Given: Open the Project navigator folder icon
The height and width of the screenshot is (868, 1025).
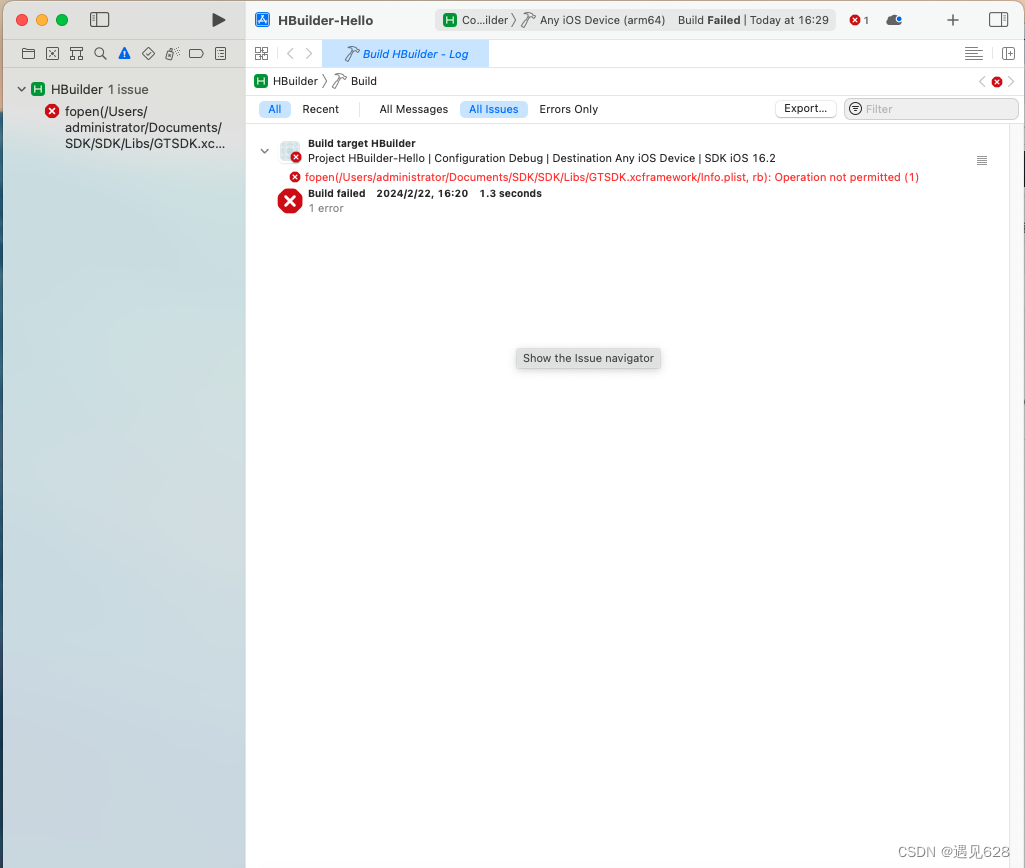Looking at the screenshot, I should point(28,53).
